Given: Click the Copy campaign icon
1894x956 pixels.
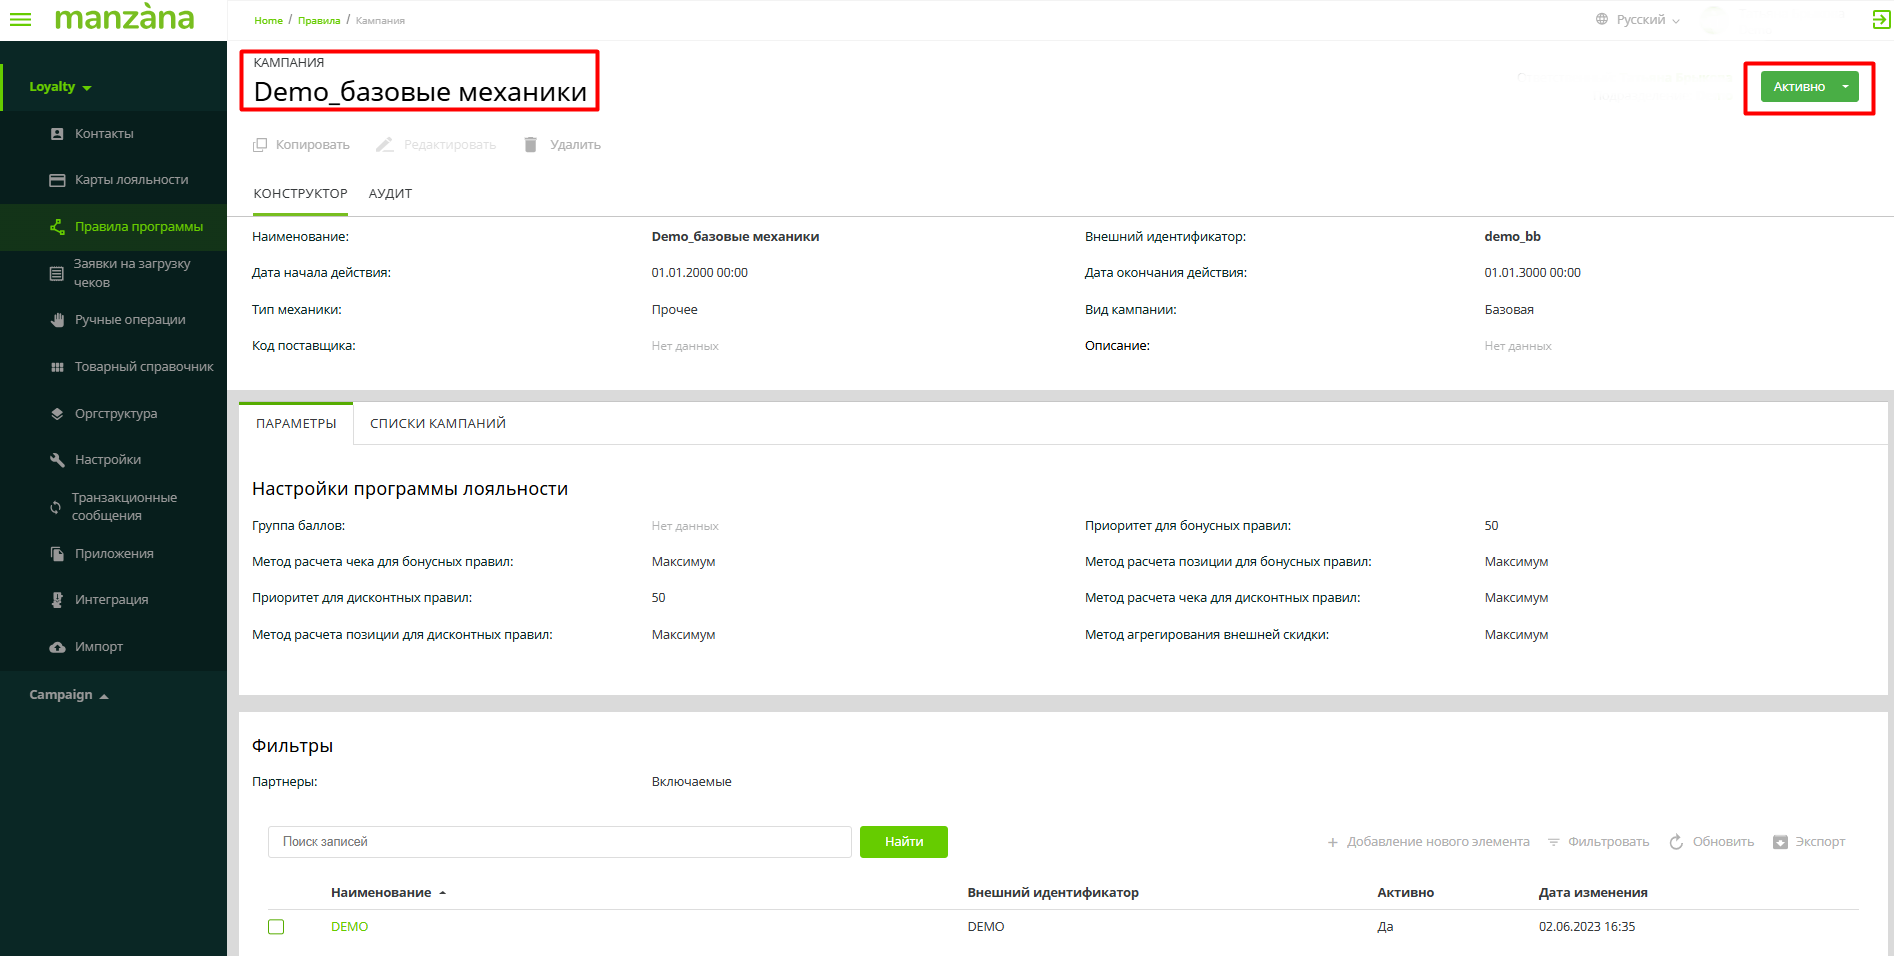Looking at the screenshot, I should 260,145.
